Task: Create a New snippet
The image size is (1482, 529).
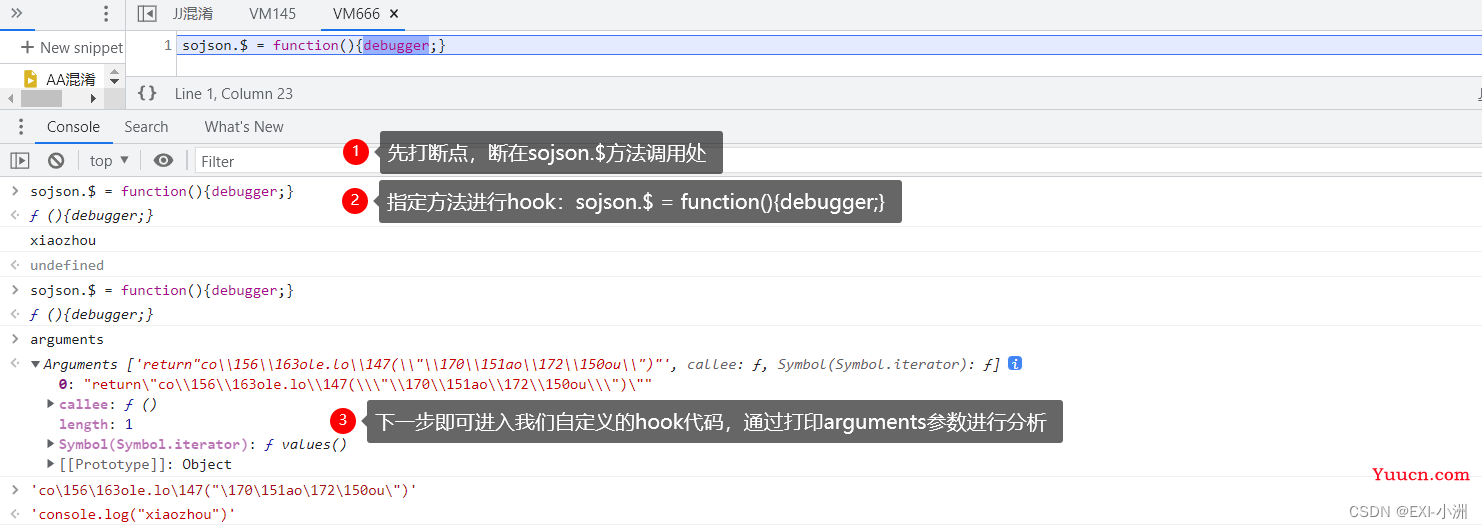Action: pyautogui.click(x=72, y=47)
